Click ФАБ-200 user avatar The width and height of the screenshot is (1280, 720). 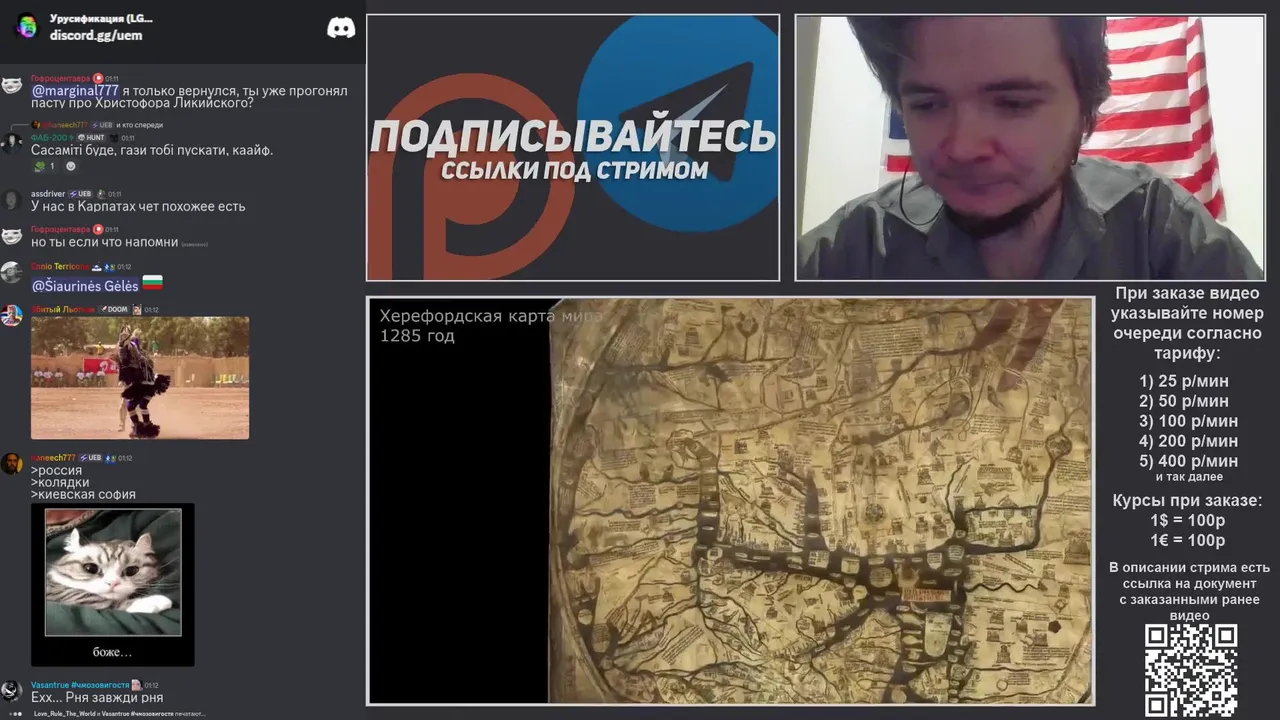[x=12, y=143]
